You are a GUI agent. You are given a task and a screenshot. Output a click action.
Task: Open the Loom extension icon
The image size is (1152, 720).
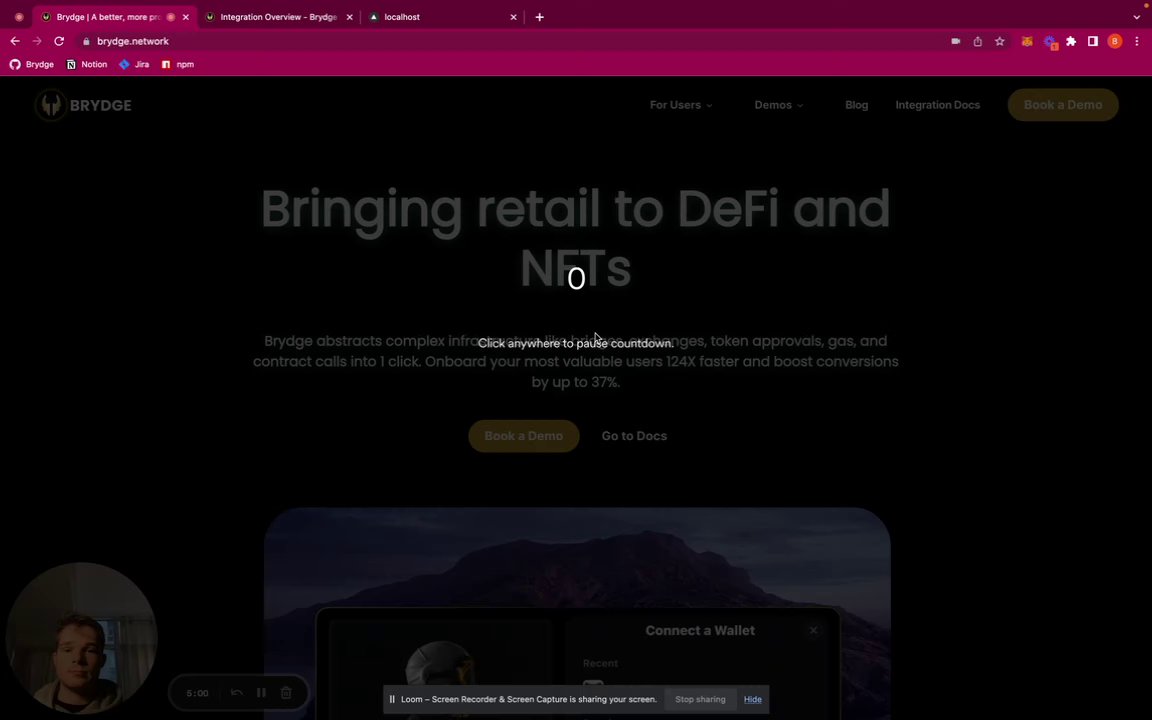pyautogui.click(x=1049, y=42)
